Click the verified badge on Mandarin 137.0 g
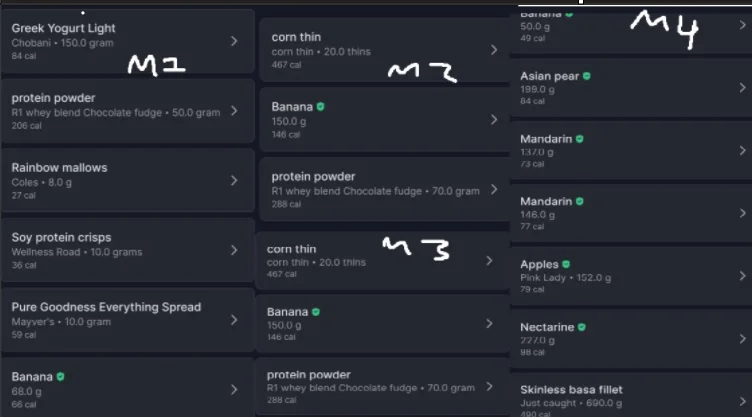The height and width of the screenshot is (417, 752). tap(580, 139)
